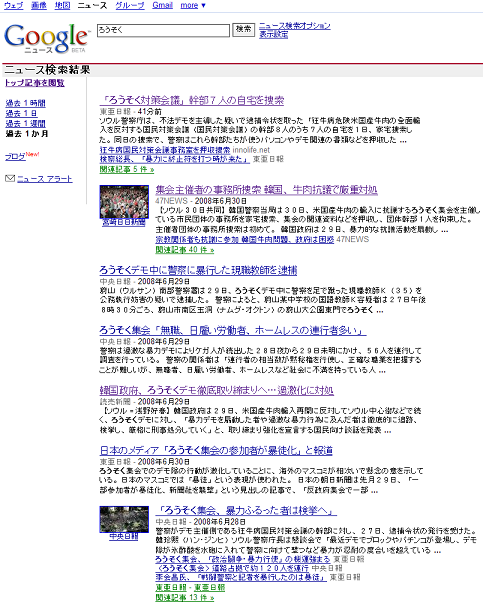
Task: Open the dark night rally thumbnail
Action: 124,519
